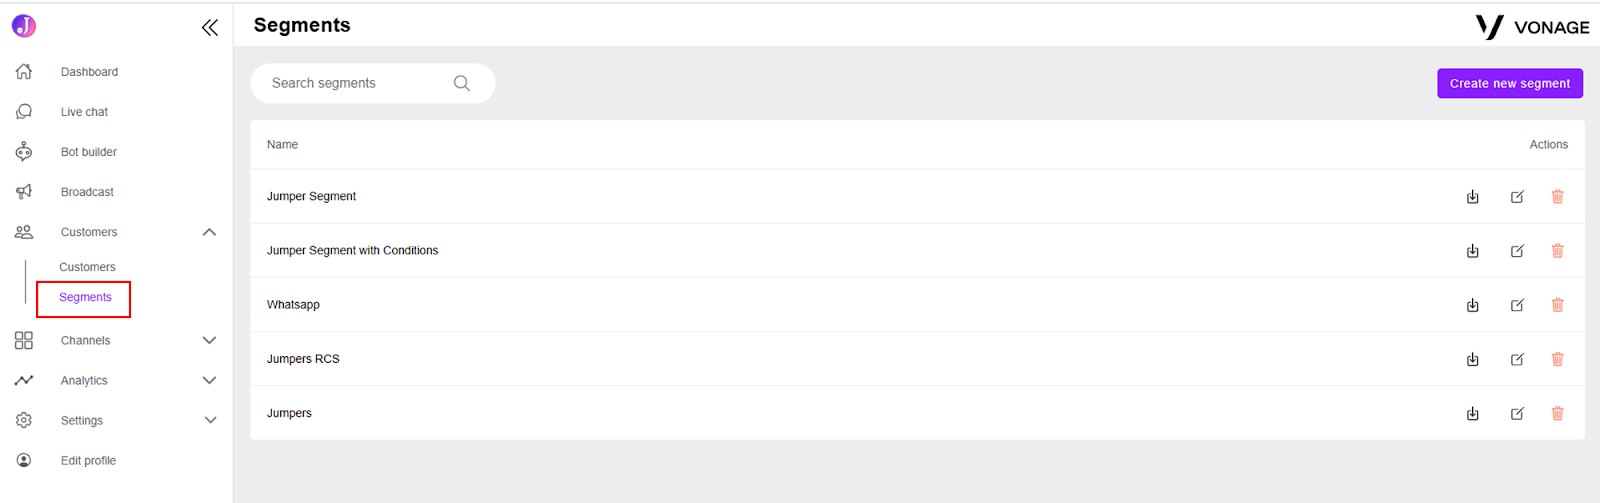Download the Jumper Segment row
The image size is (1600, 503).
pos(1472,197)
